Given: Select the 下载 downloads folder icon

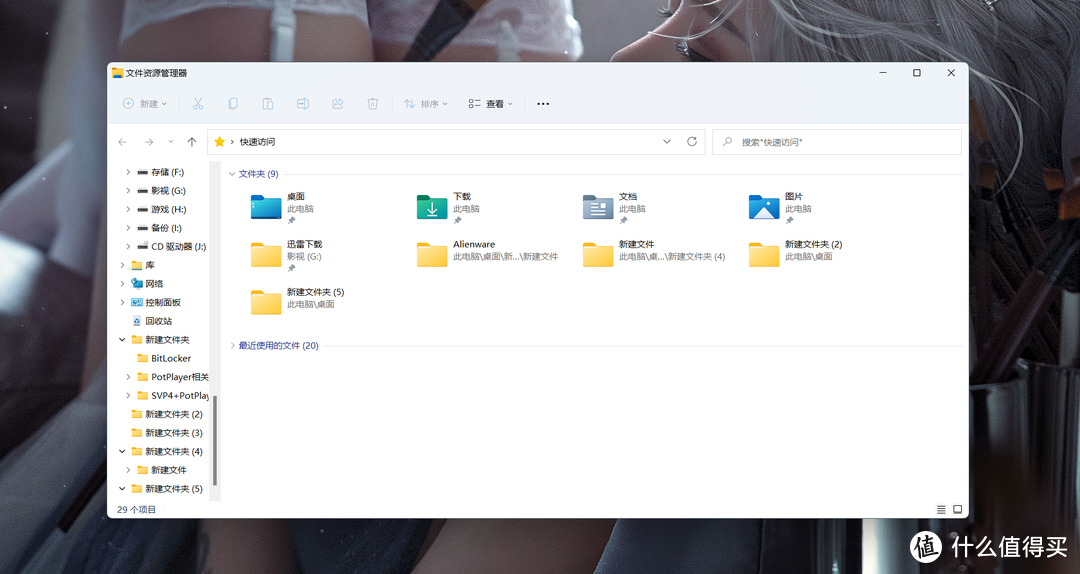Looking at the screenshot, I should click(432, 207).
